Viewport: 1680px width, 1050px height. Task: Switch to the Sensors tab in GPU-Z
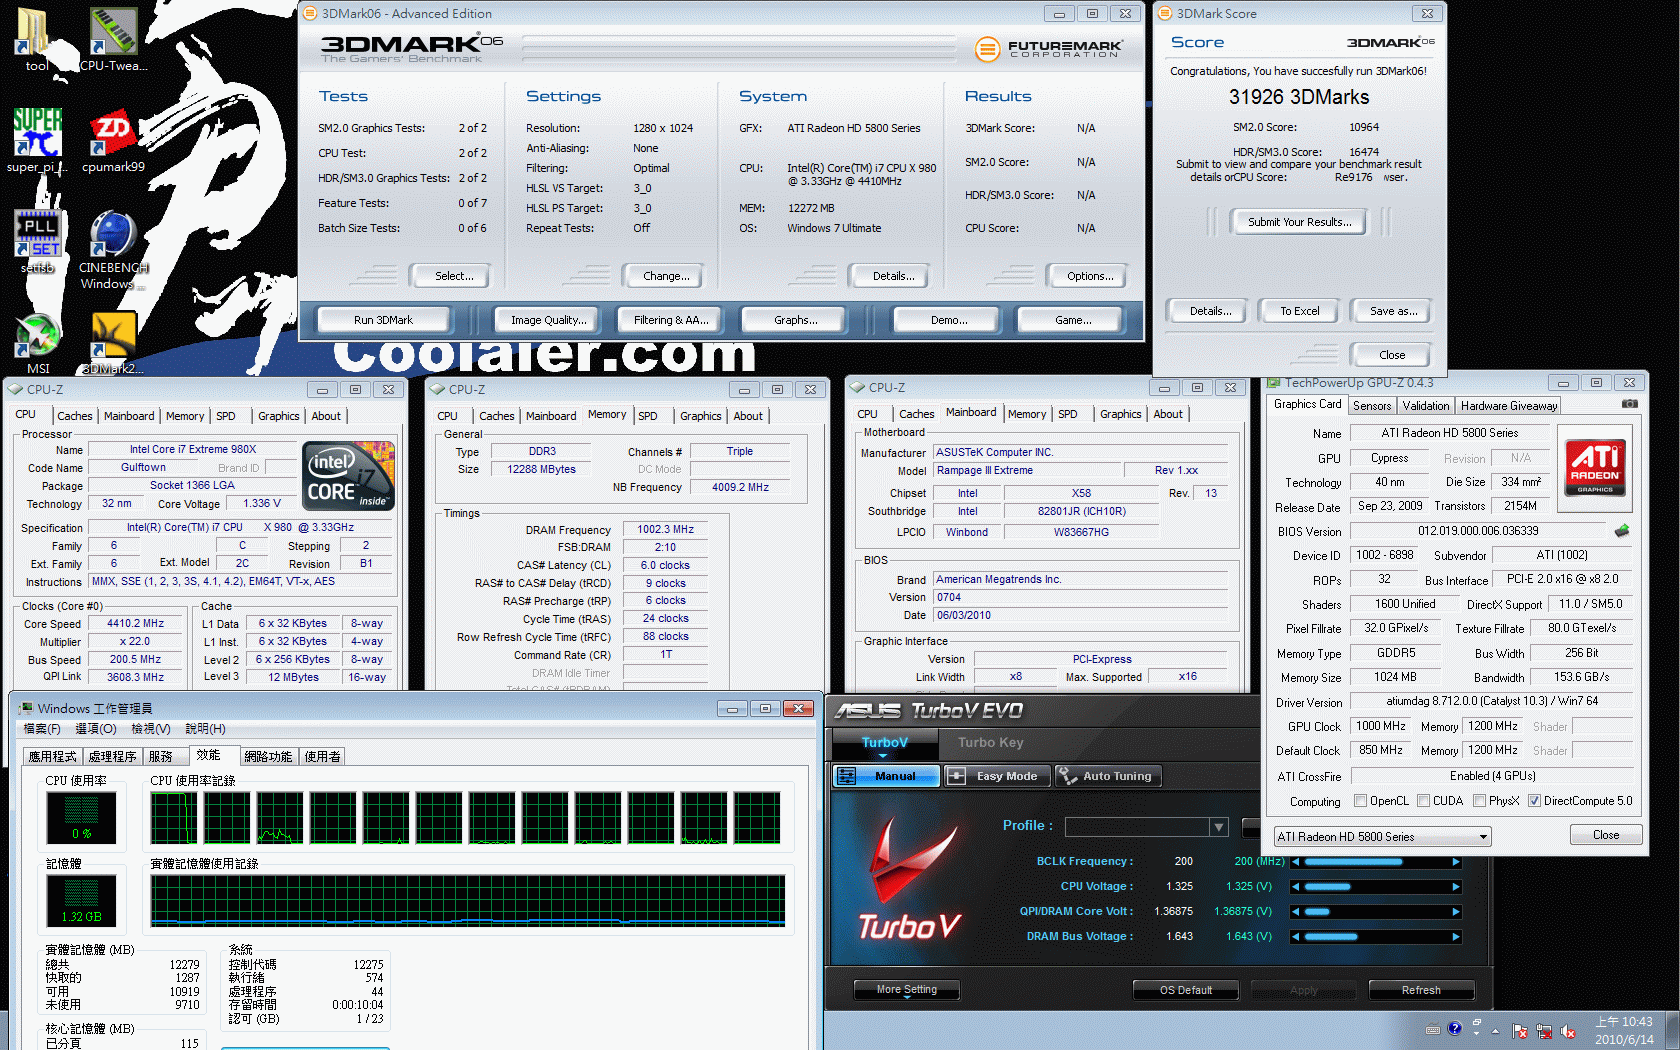tap(1372, 406)
